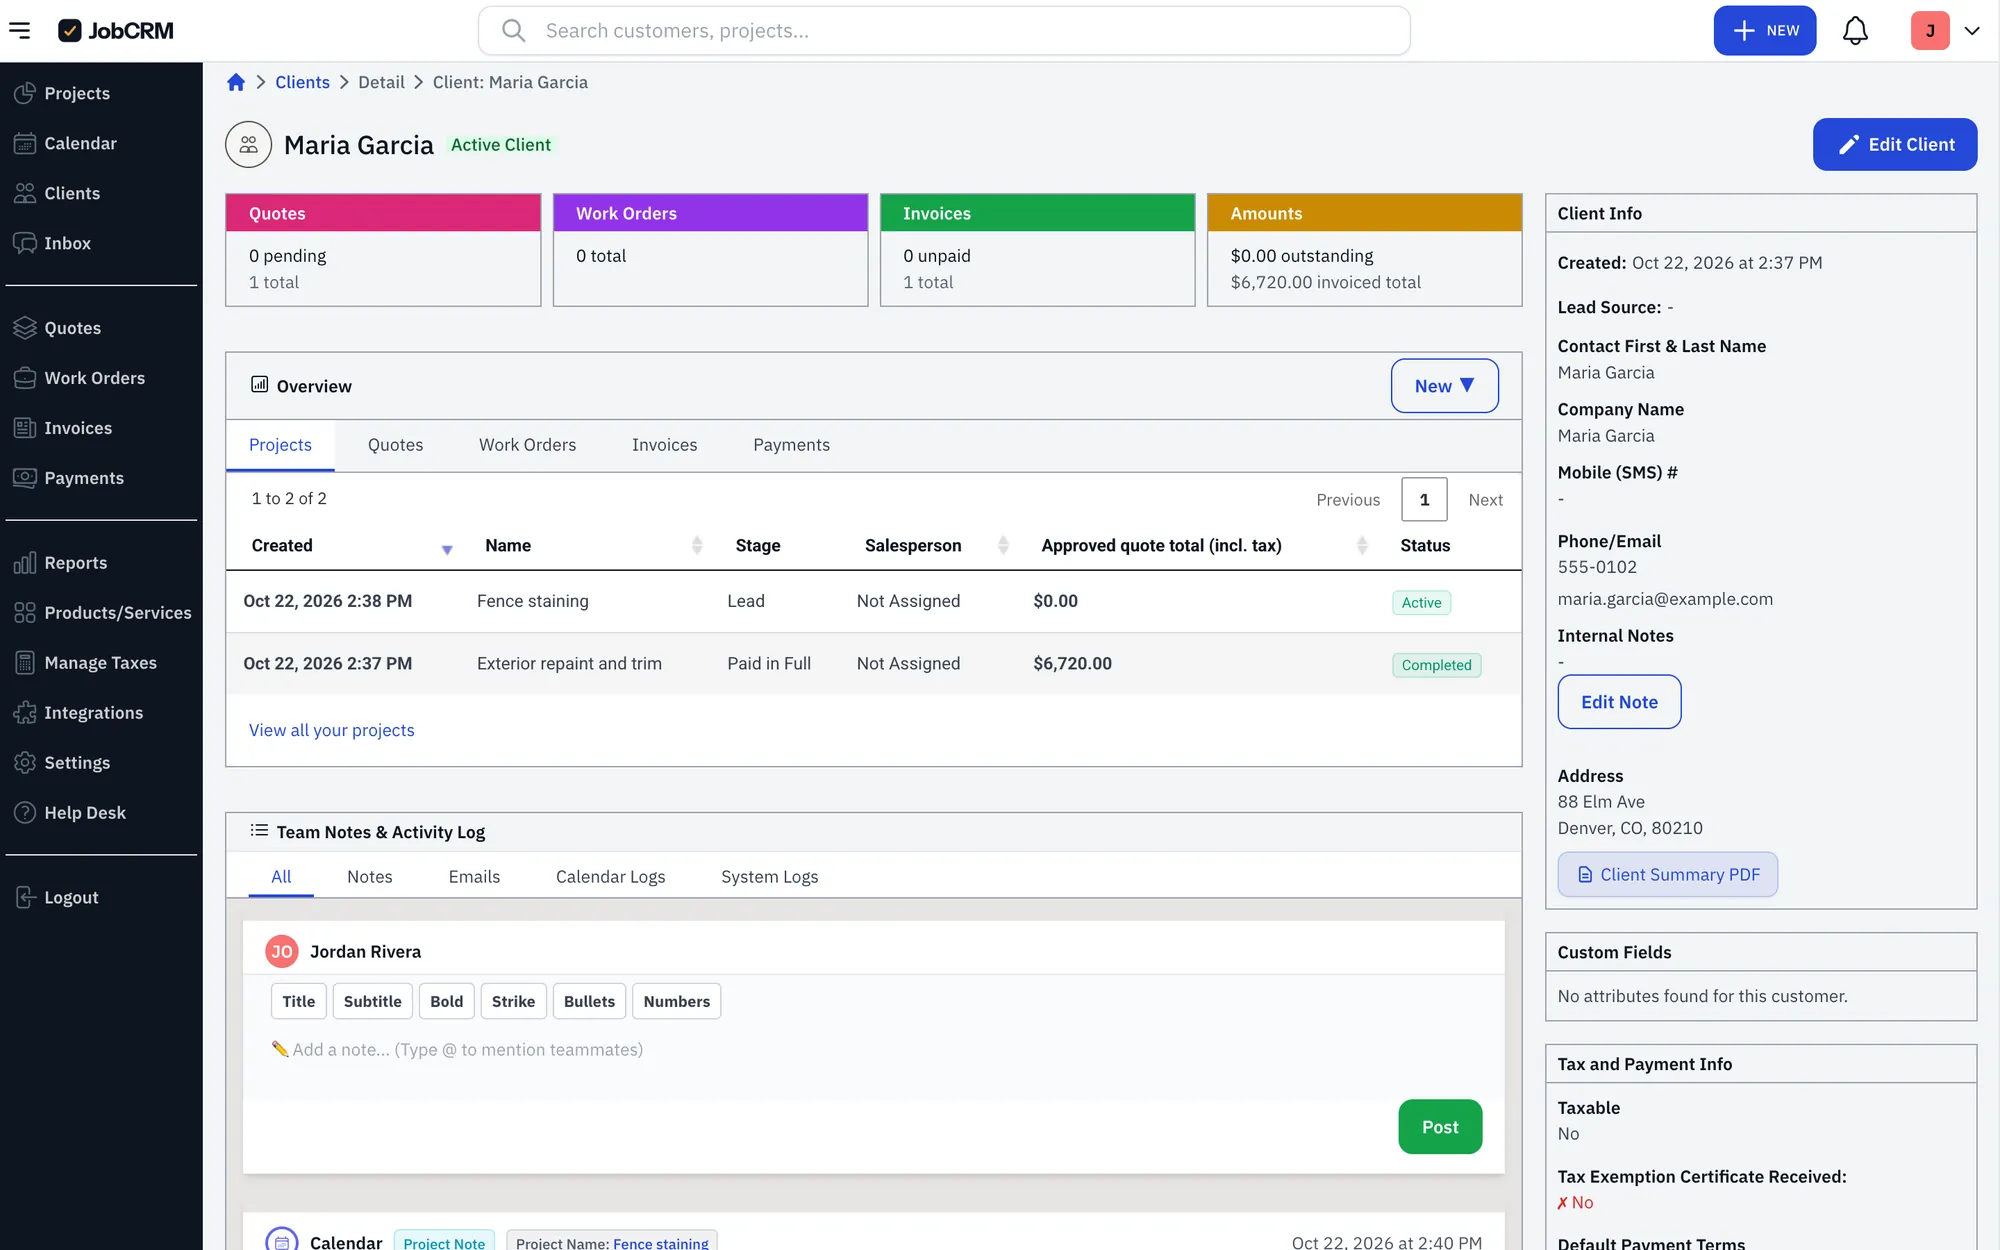Post the team note
The width and height of the screenshot is (2000, 1250).
1440,1127
